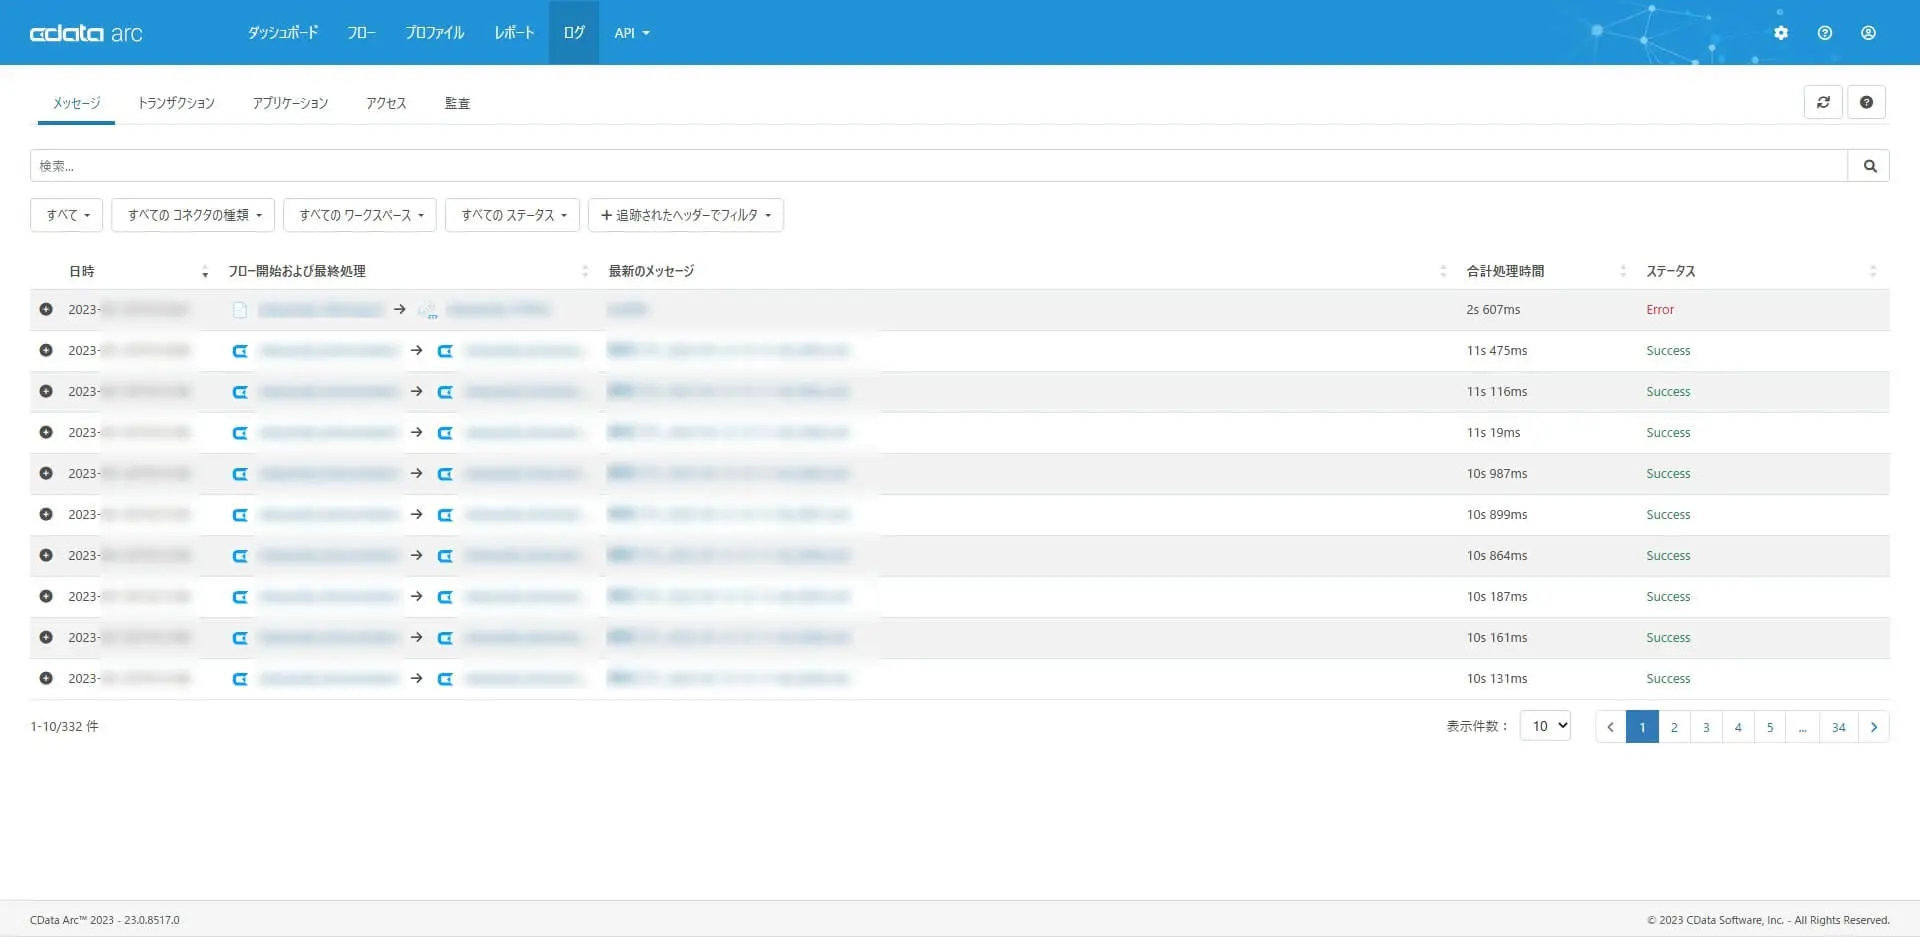This screenshot has height=937, width=1920.
Task: Expand the row with 11s 19ms duration
Action: pos(46,433)
